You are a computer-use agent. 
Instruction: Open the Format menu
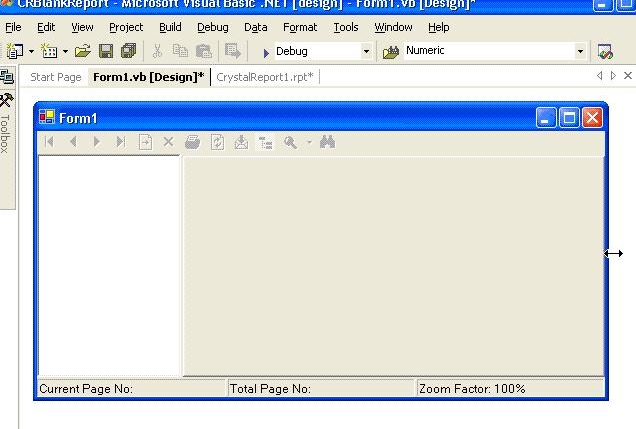click(300, 27)
